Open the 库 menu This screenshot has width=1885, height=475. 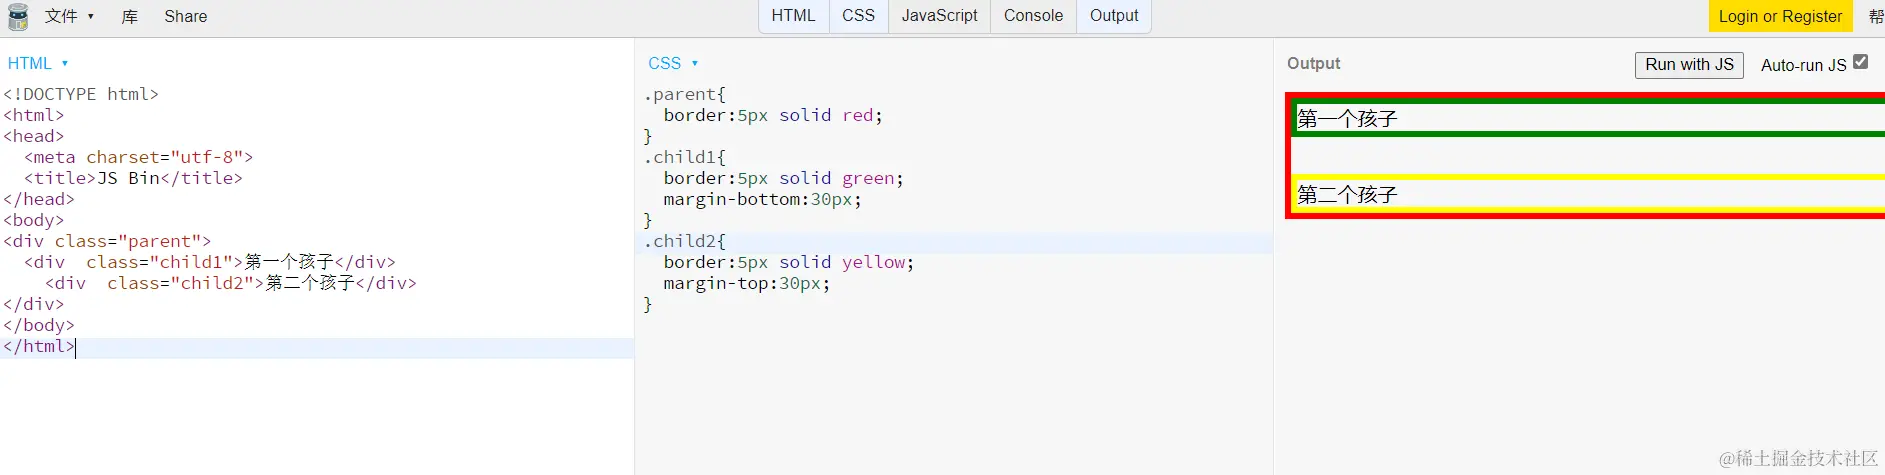130,16
